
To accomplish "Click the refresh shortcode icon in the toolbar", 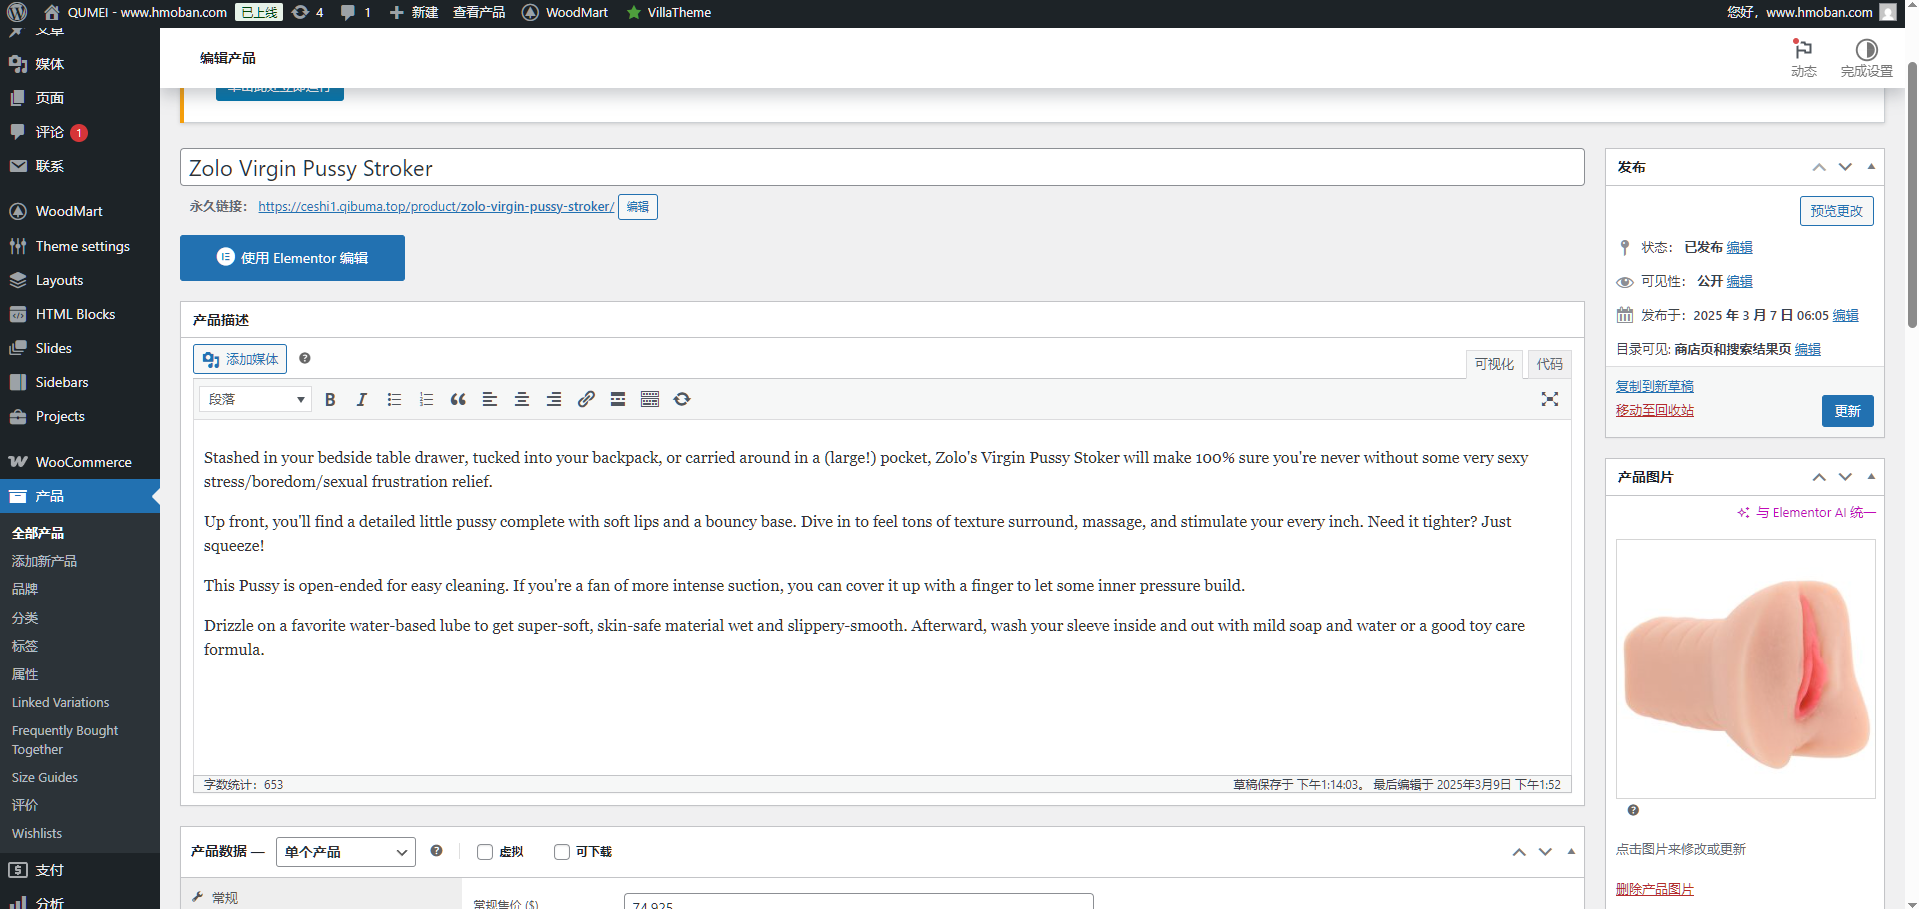I will click(x=682, y=399).
